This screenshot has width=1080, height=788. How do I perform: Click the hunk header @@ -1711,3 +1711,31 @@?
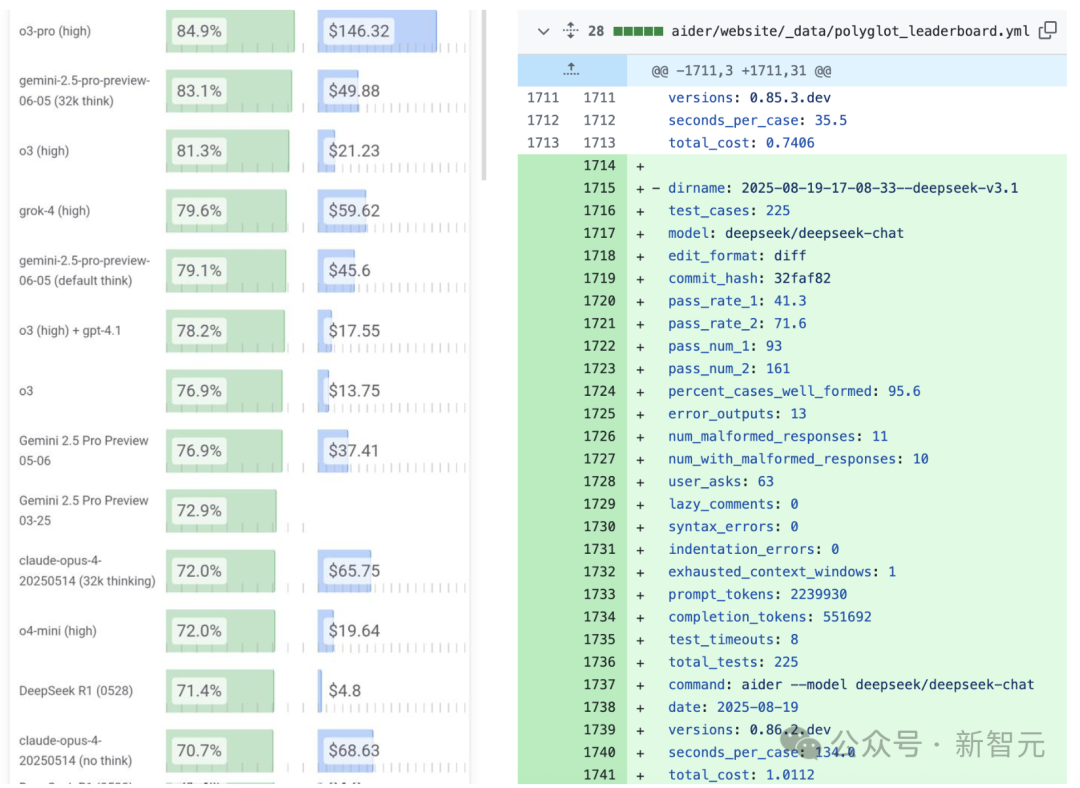point(741,70)
